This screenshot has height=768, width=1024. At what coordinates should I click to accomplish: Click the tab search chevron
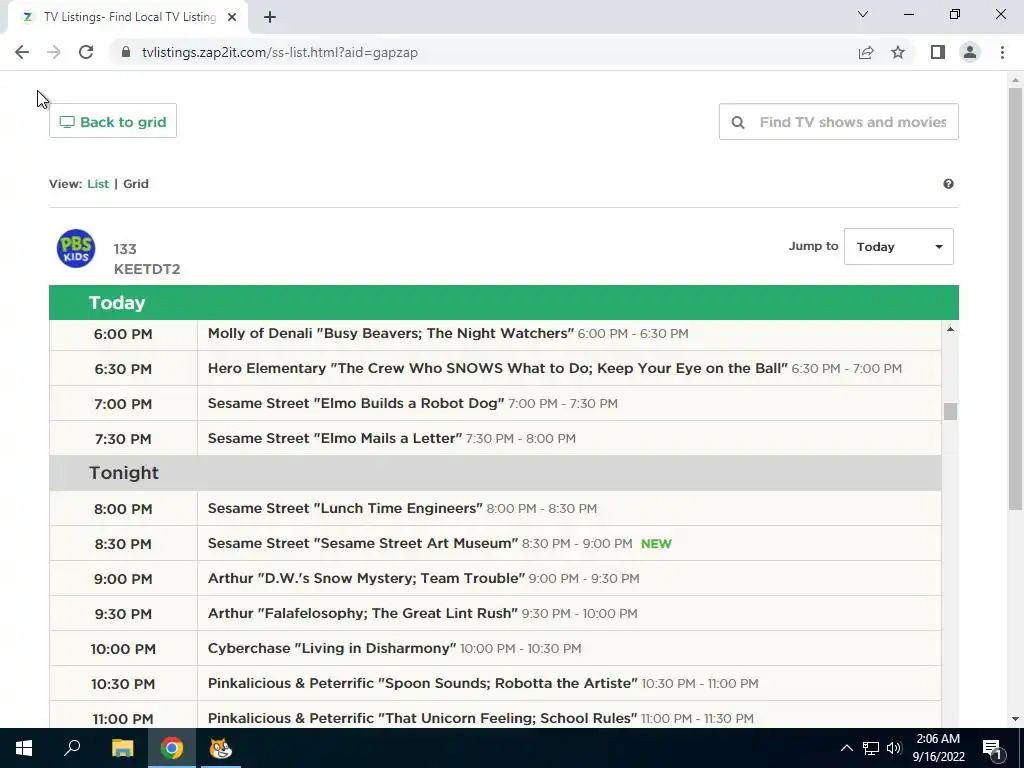(x=863, y=14)
